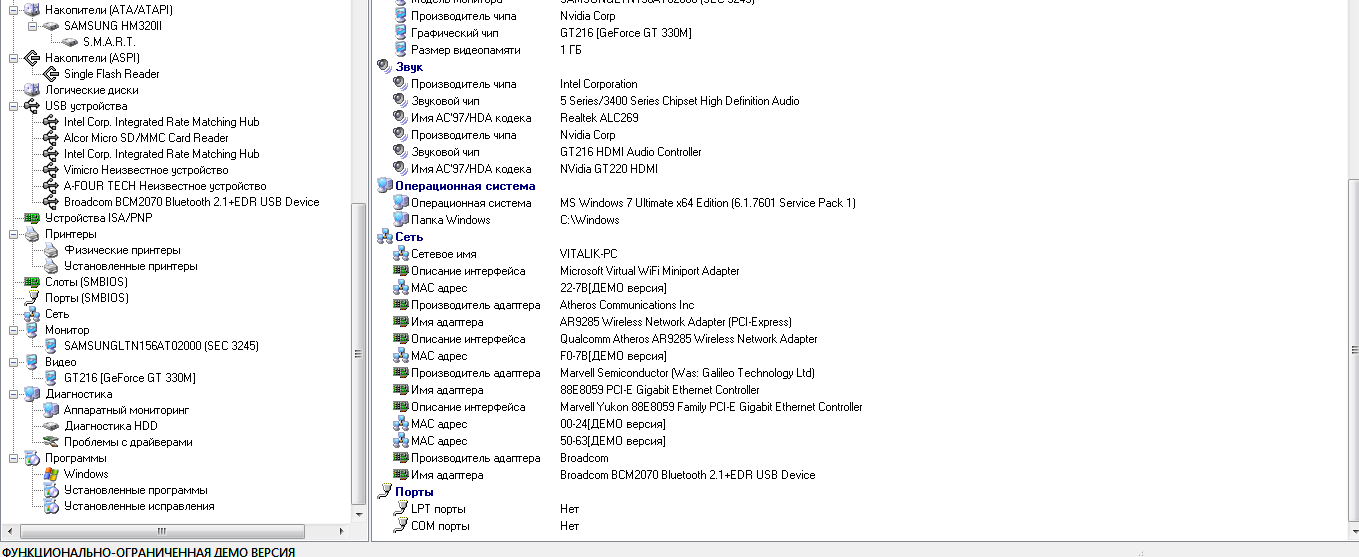Click the Порты header icon in details
Screen dimensions: 1359x557
384,492
